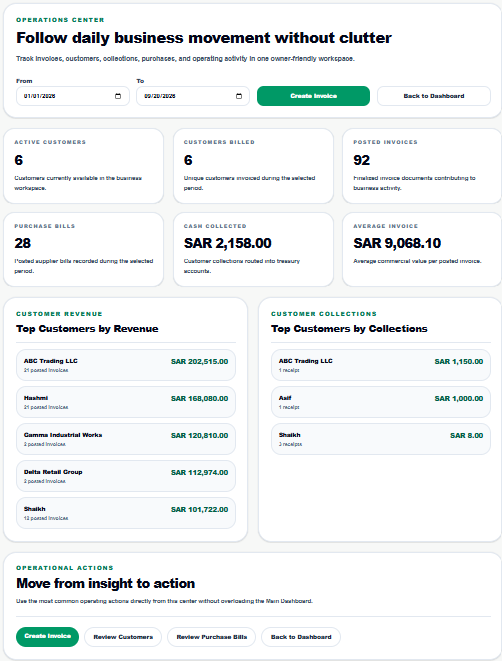Open the From date calendar picker icon
Viewport: 502px width, 661px height.
(118, 96)
